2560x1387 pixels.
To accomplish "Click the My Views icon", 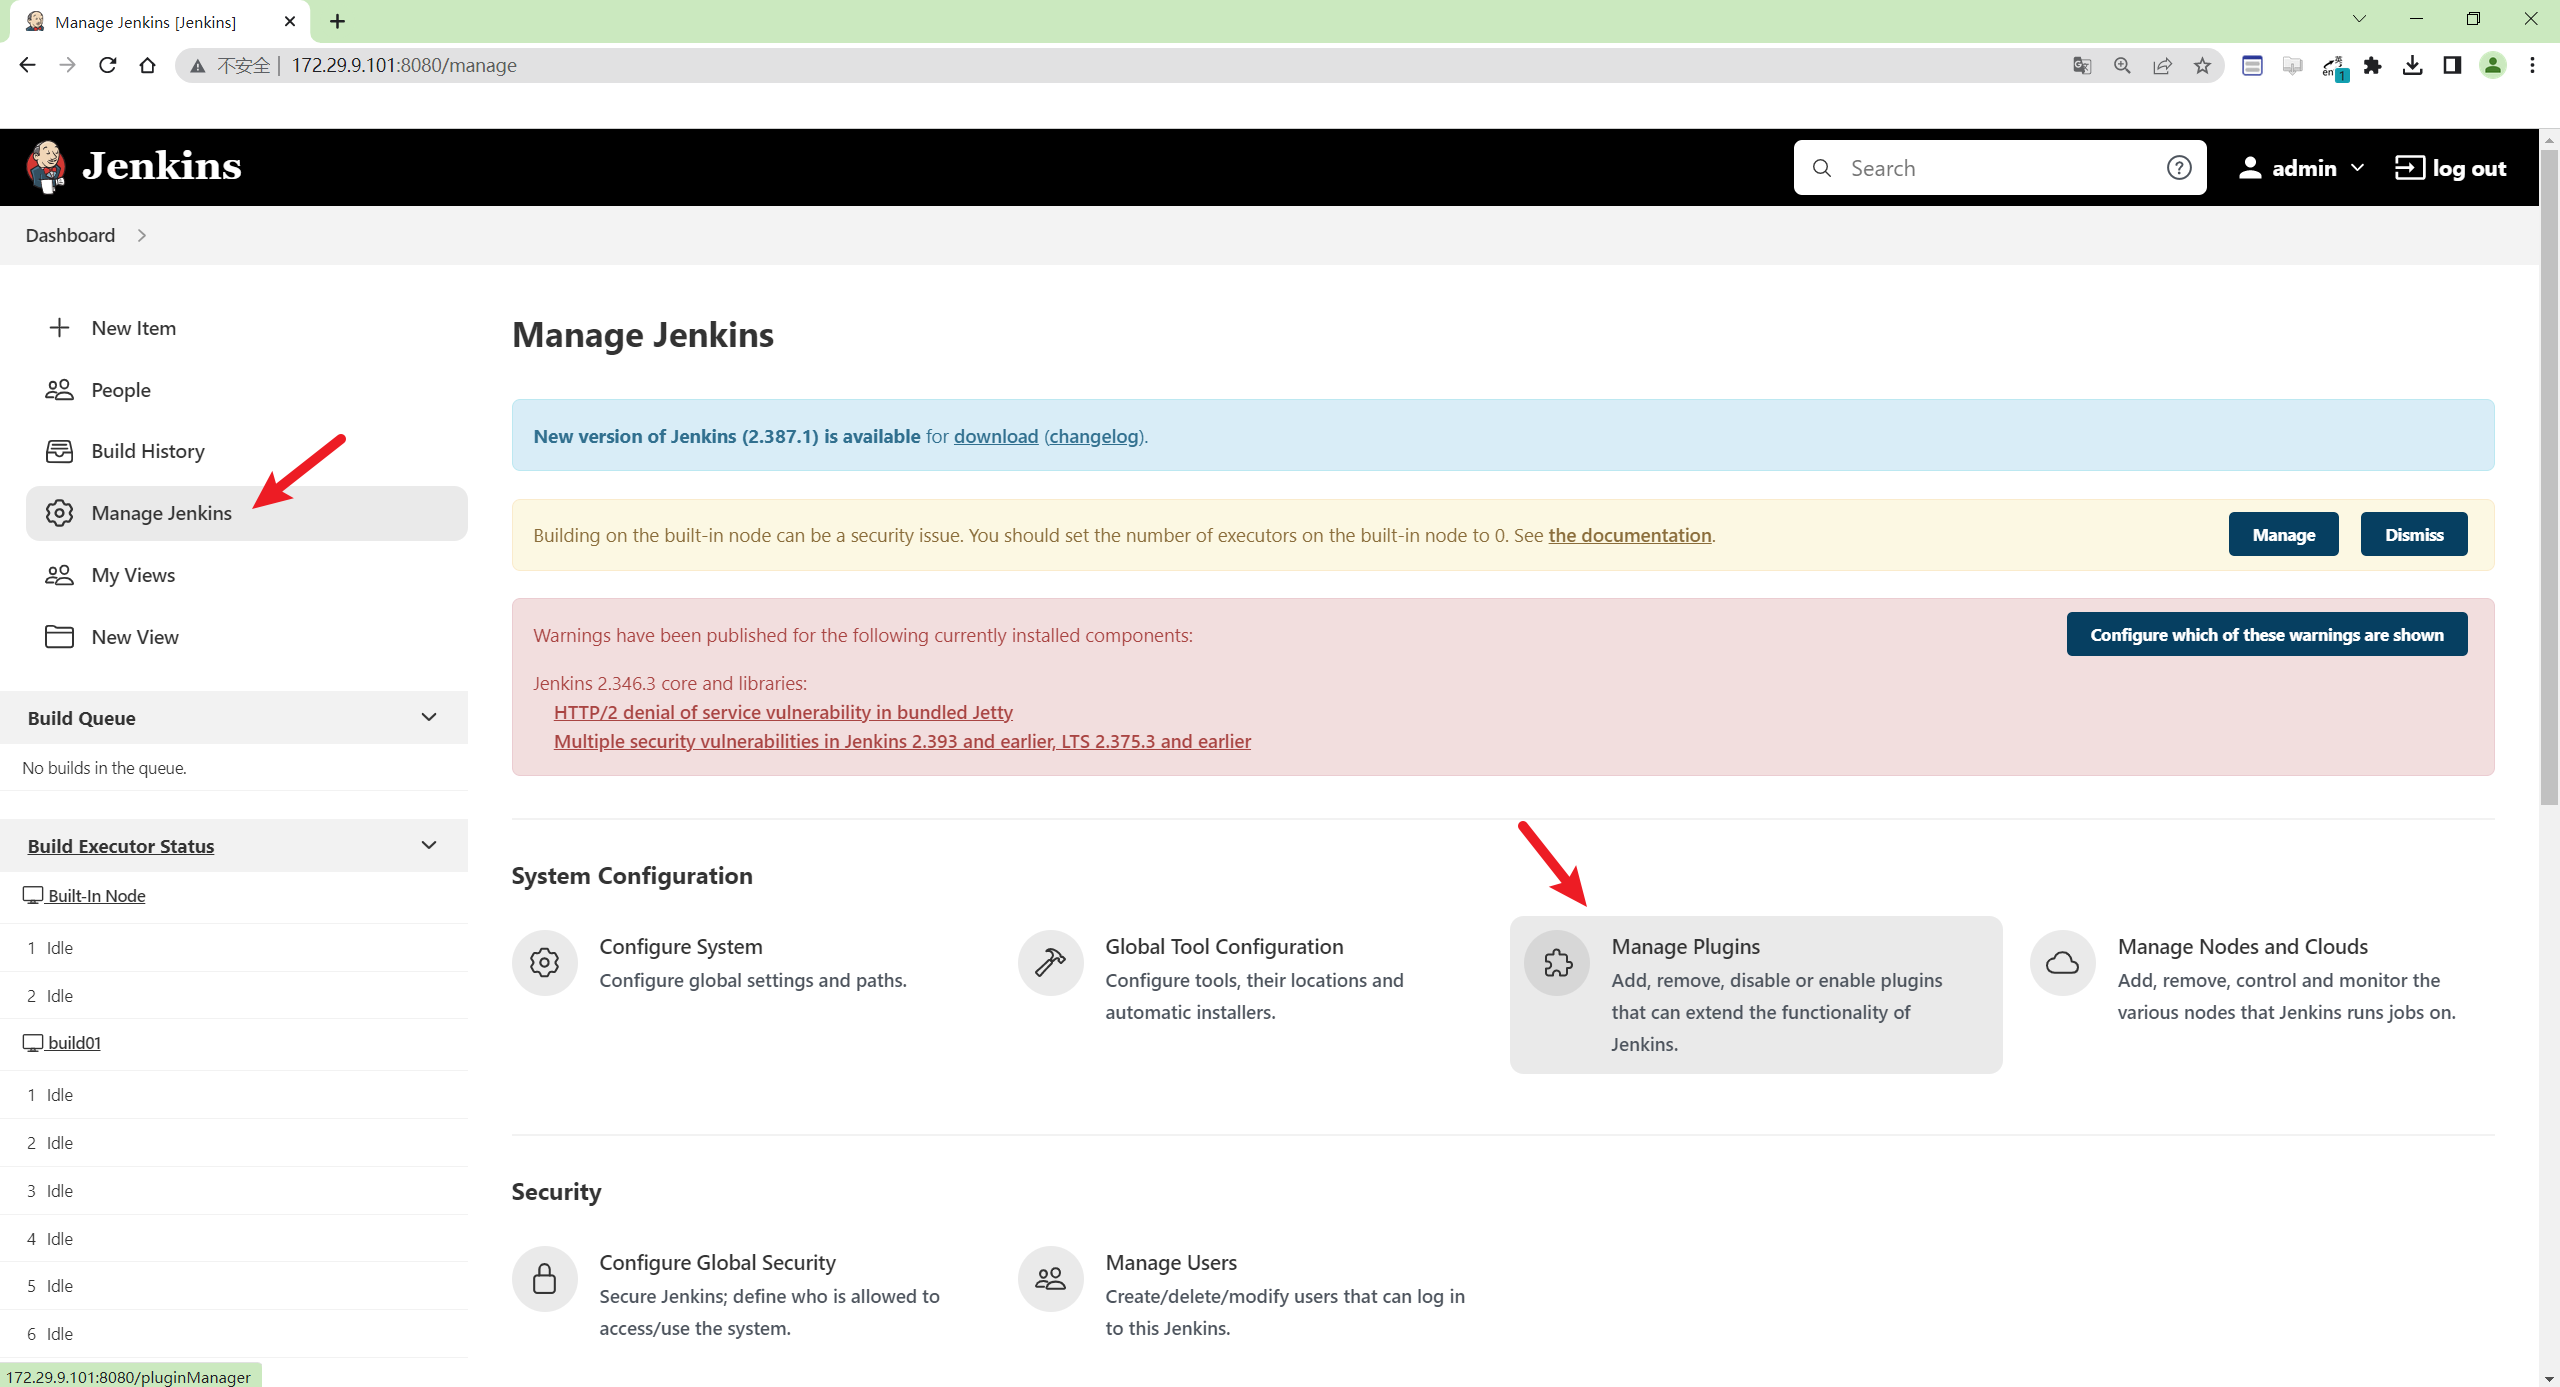I will [59, 575].
